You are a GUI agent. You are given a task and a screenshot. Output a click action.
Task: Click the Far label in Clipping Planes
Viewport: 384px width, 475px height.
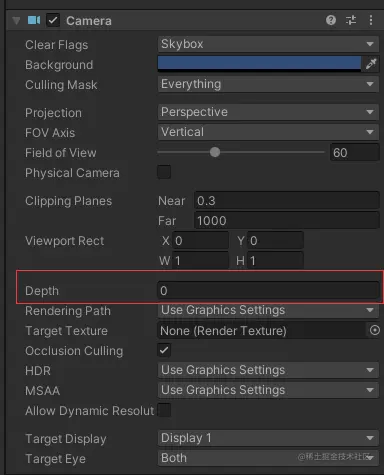click(x=167, y=221)
